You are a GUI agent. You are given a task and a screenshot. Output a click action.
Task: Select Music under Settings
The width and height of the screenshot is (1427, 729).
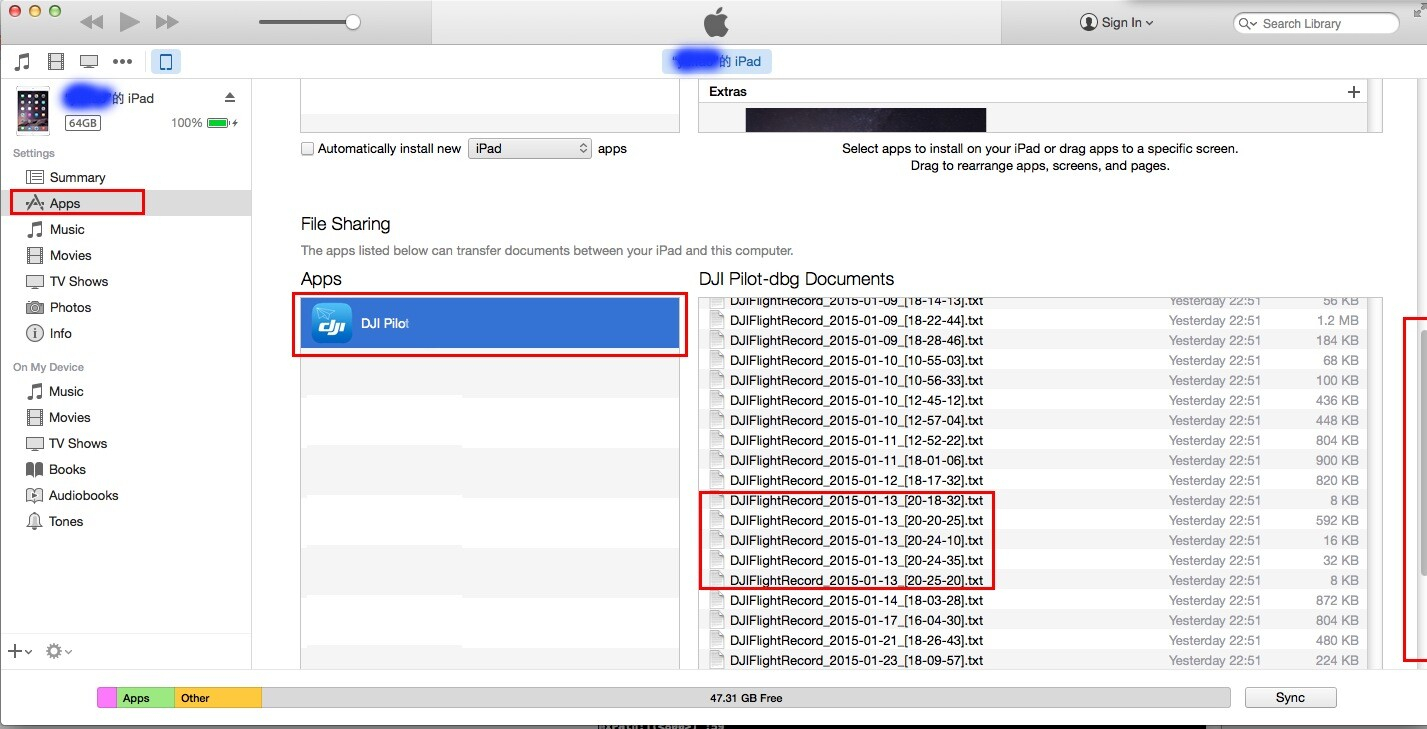[x=67, y=229]
